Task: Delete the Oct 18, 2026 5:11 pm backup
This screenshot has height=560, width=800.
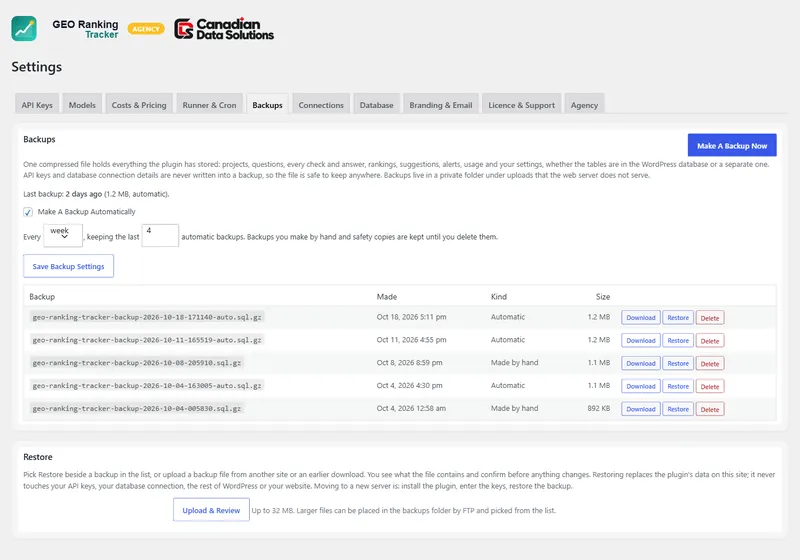Action: click(x=710, y=318)
